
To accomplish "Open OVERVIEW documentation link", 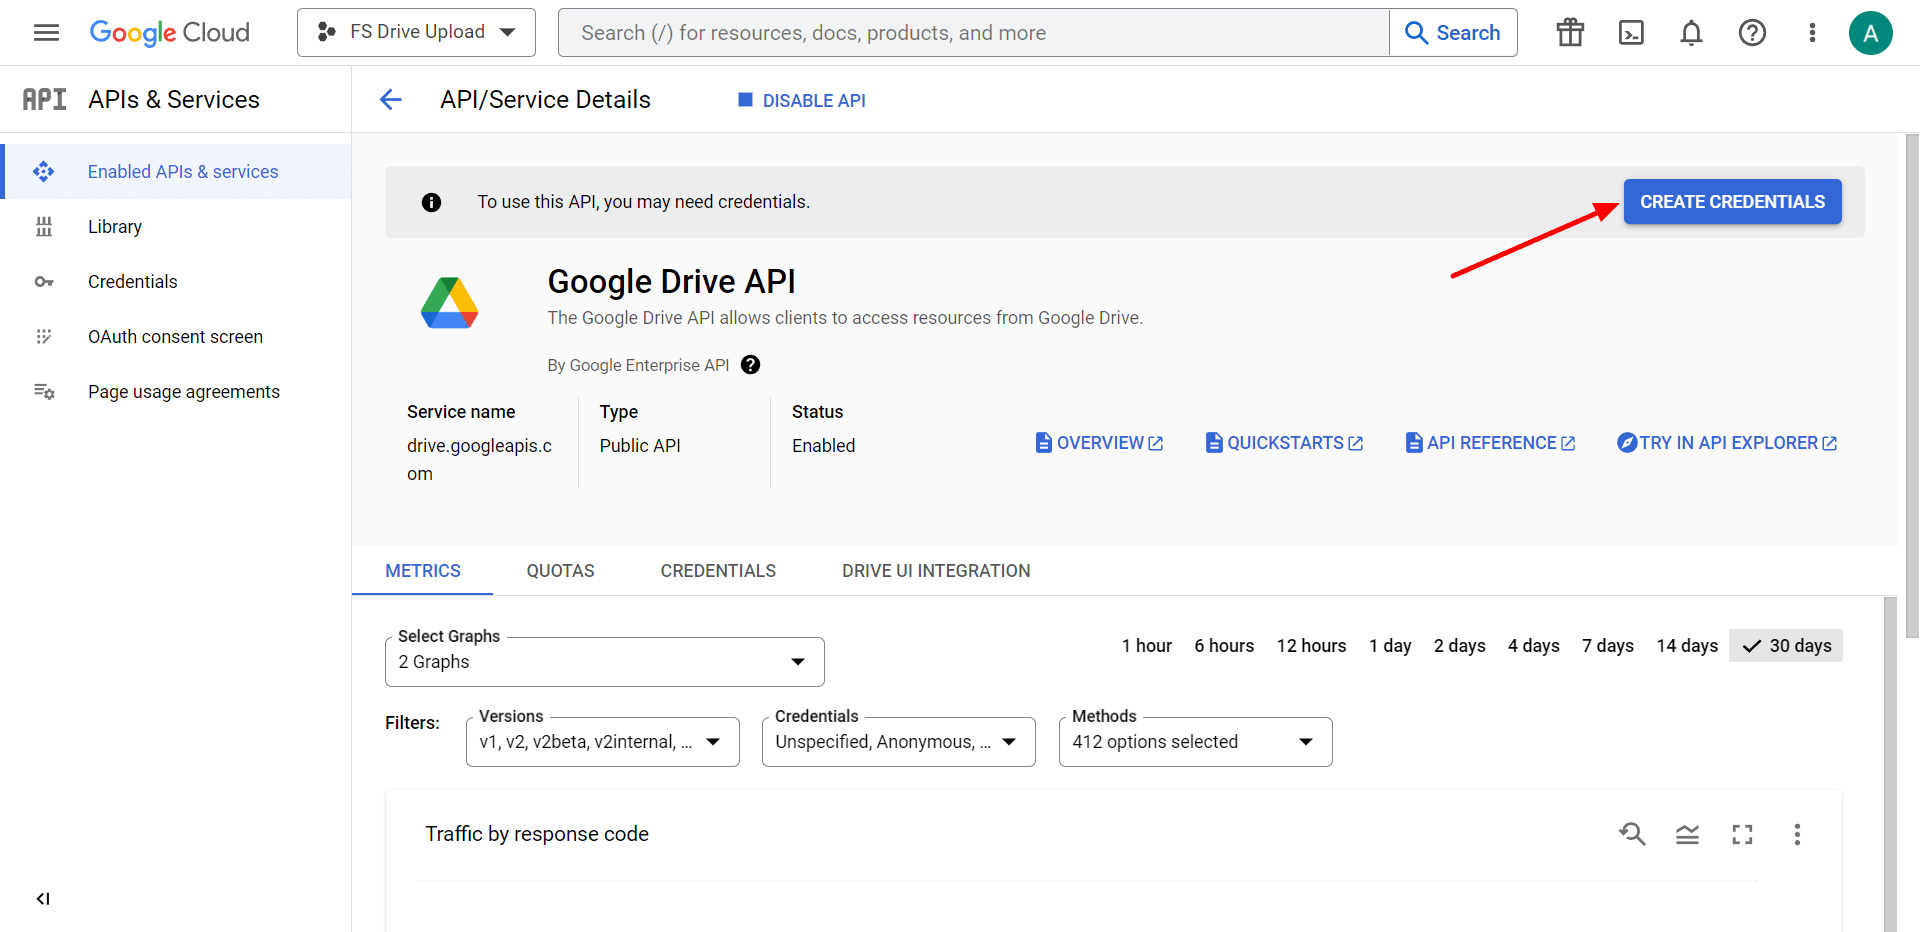I will [x=1099, y=443].
